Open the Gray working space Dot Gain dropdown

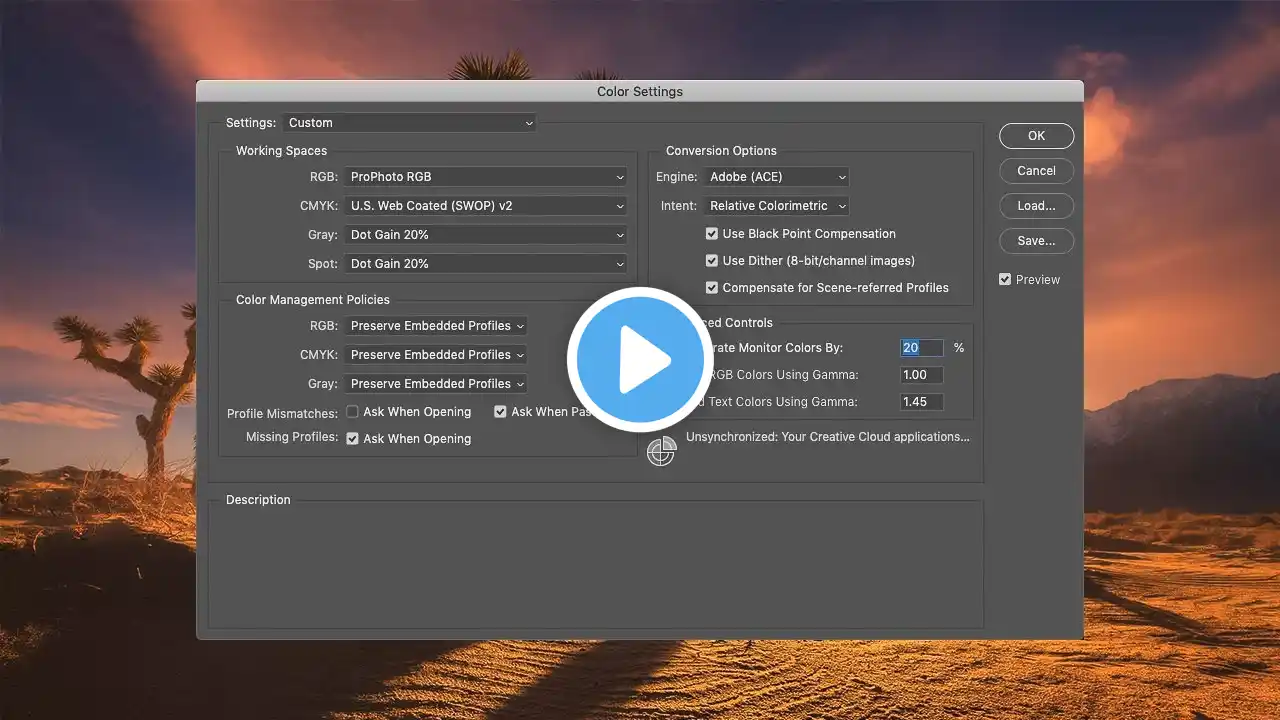(485, 235)
